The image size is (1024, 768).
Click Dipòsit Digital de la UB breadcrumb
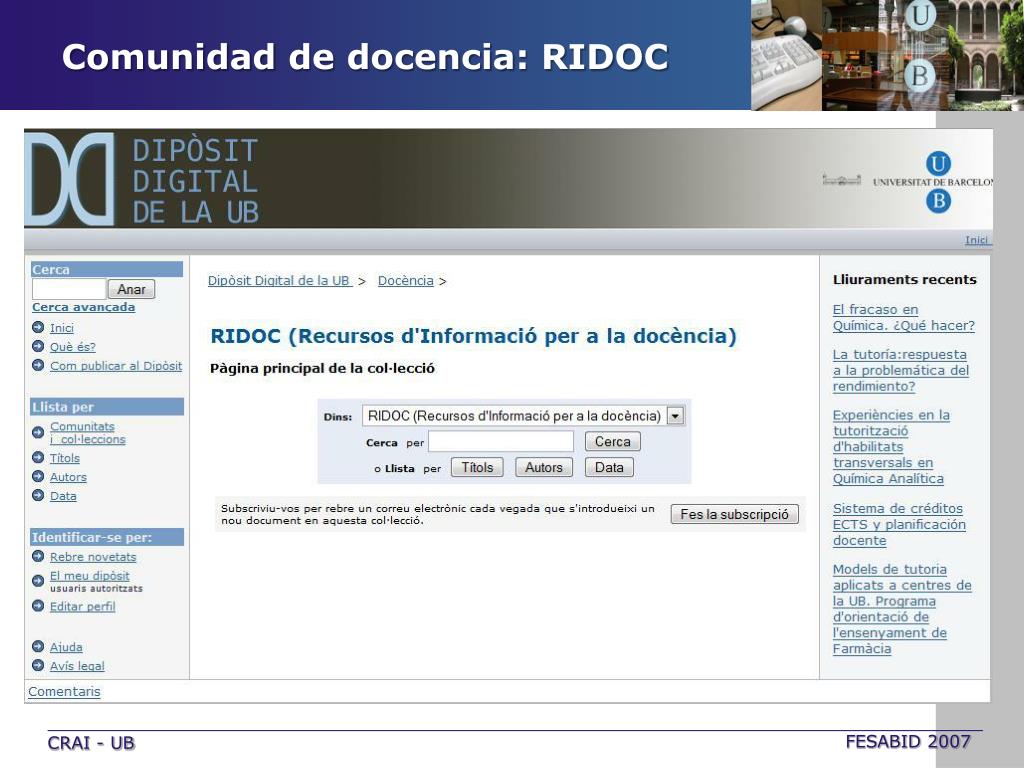(280, 280)
